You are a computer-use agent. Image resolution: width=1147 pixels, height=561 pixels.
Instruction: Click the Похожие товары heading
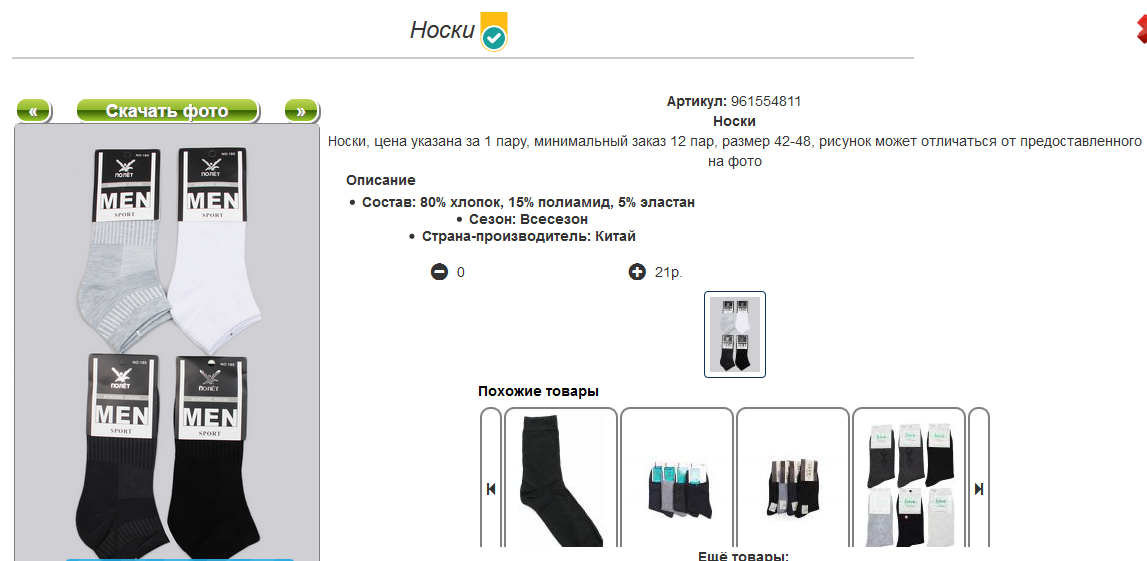538,391
